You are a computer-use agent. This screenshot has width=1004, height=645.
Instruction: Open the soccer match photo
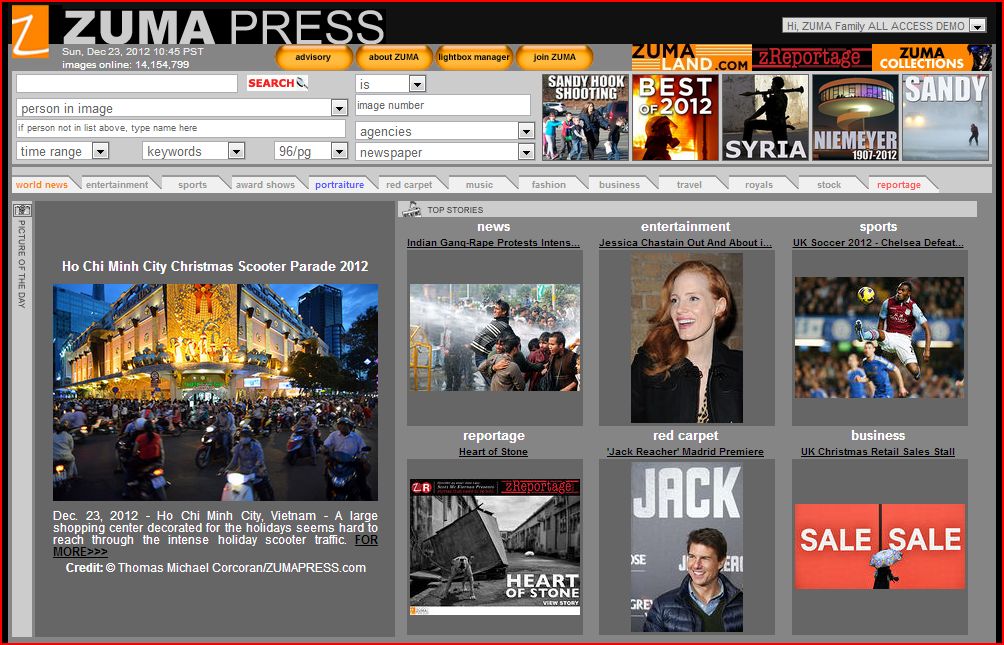(x=879, y=338)
